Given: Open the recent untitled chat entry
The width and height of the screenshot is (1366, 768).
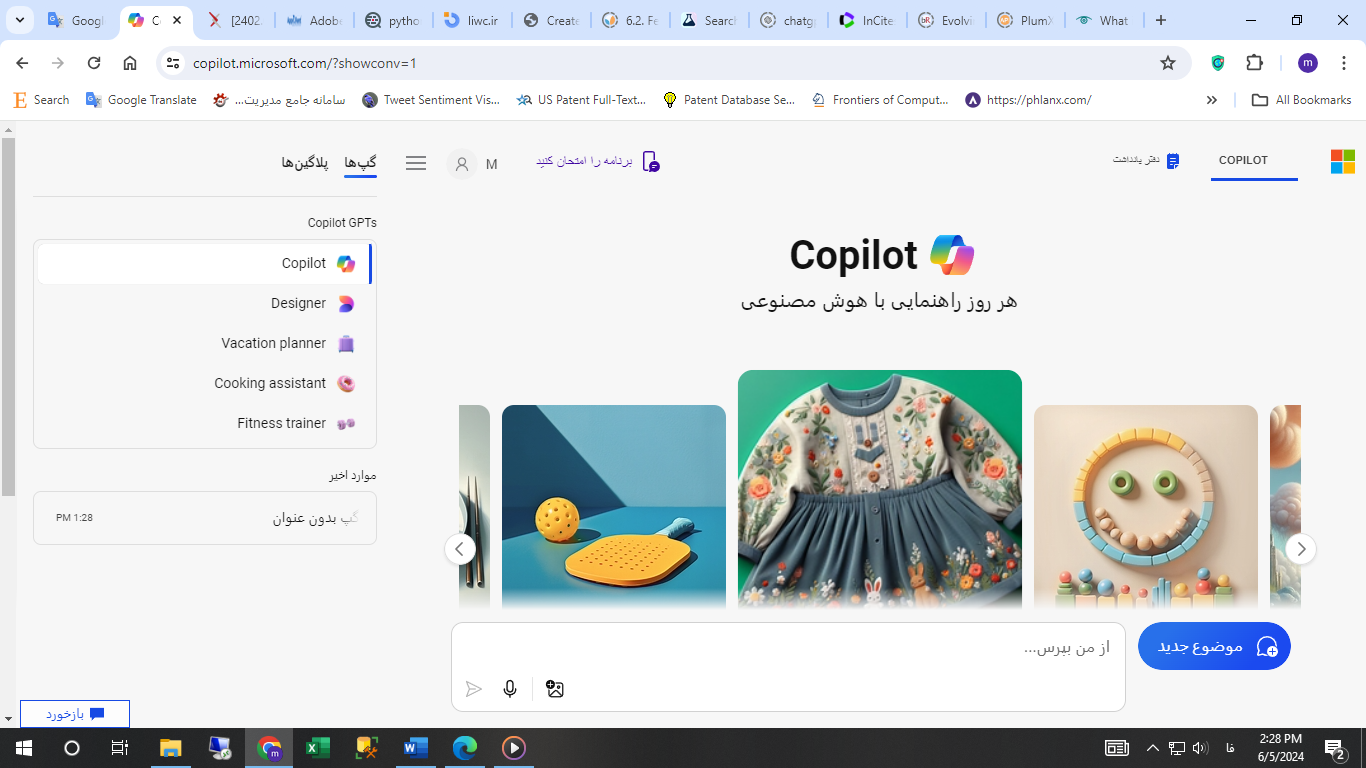Looking at the screenshot, I should coord(205,518).
